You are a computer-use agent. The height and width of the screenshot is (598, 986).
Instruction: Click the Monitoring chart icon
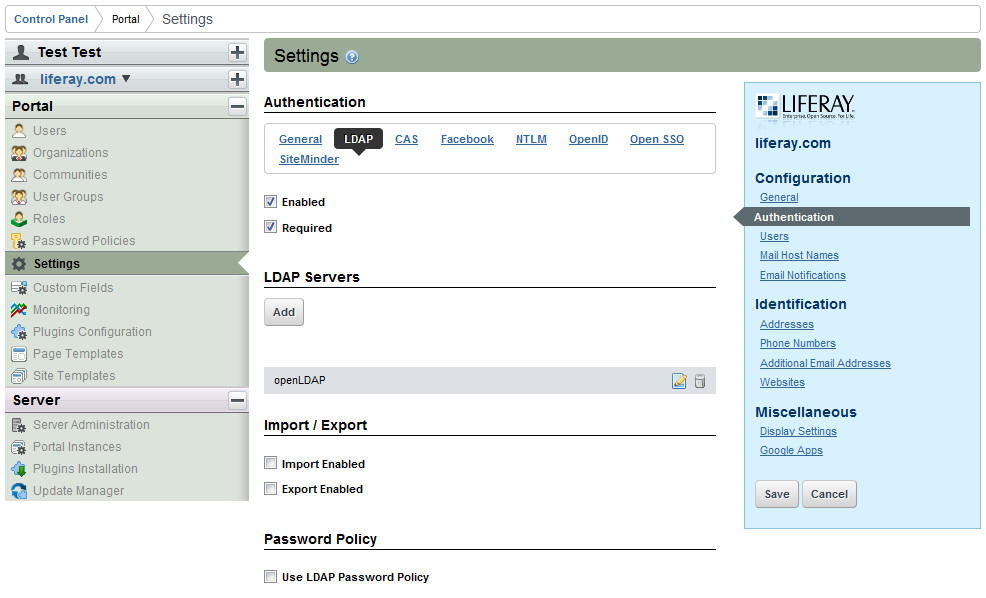[x=18, y=310]
